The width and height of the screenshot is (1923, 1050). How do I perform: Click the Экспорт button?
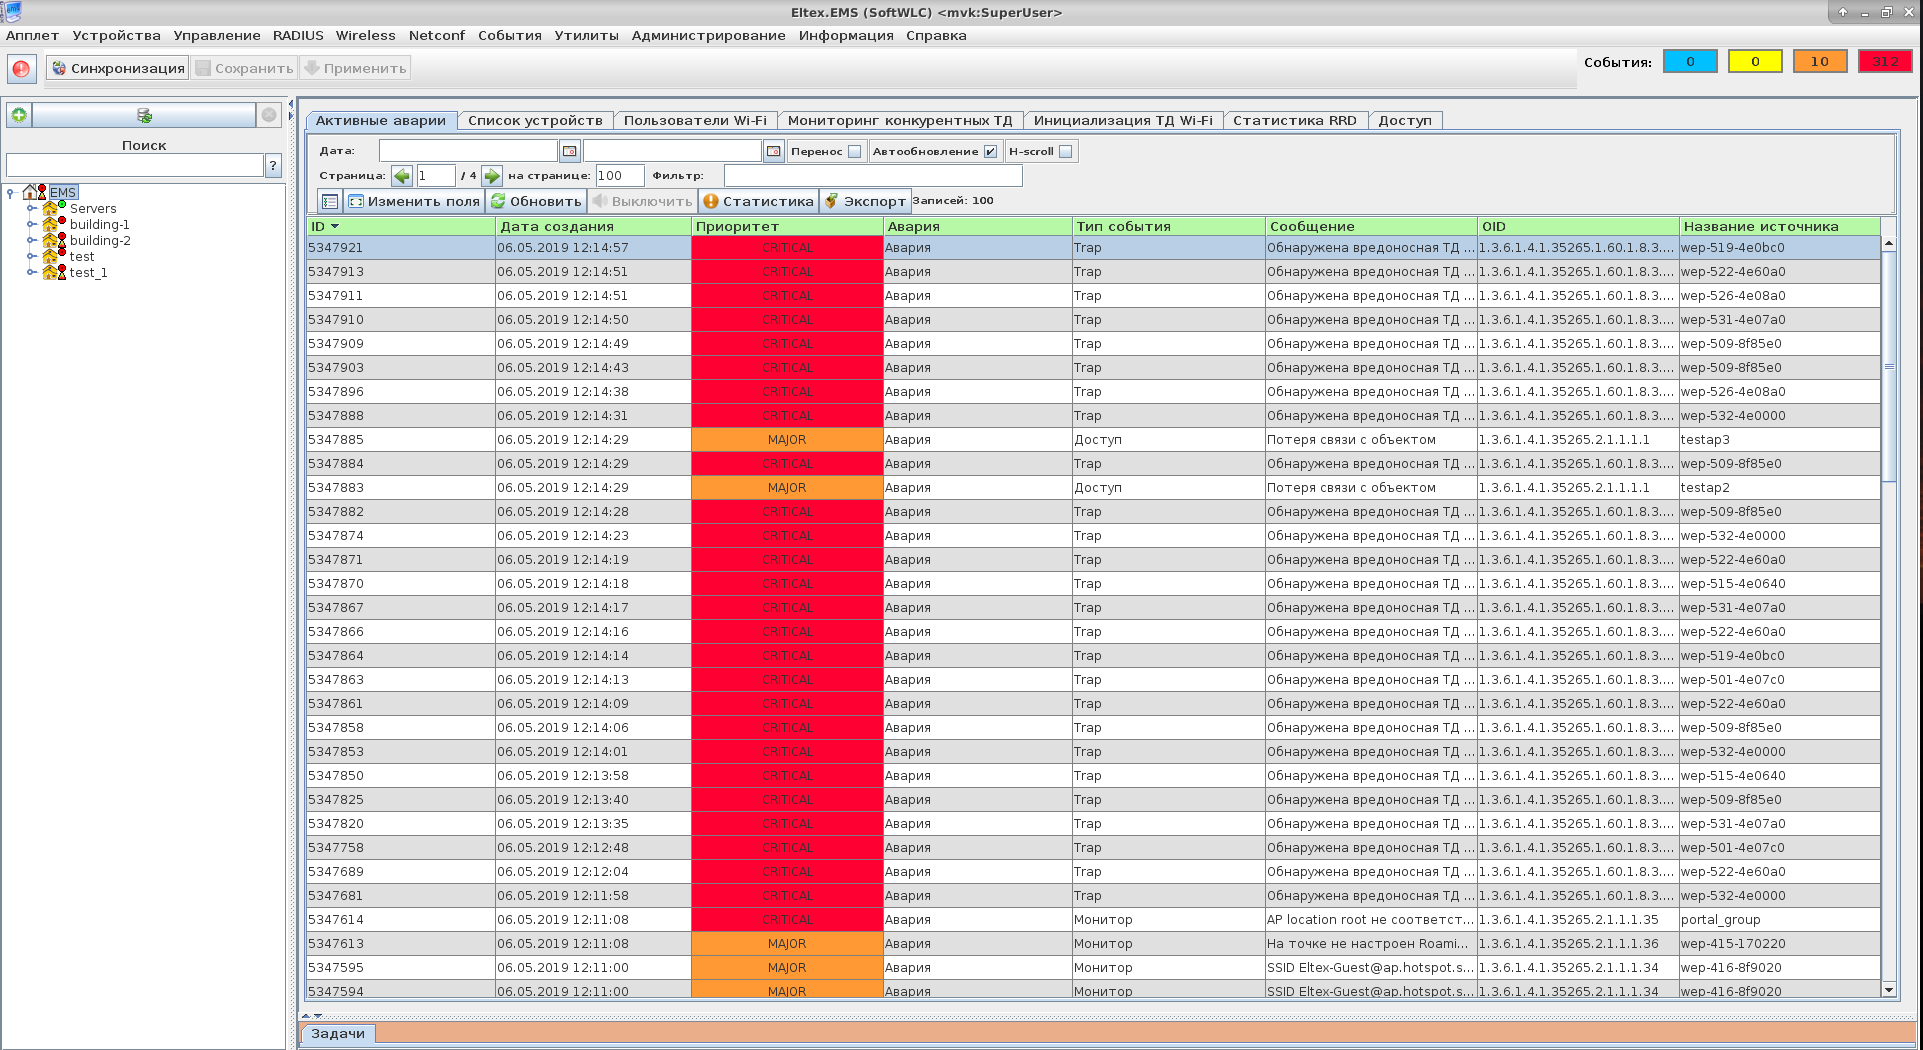pos(864,201)
